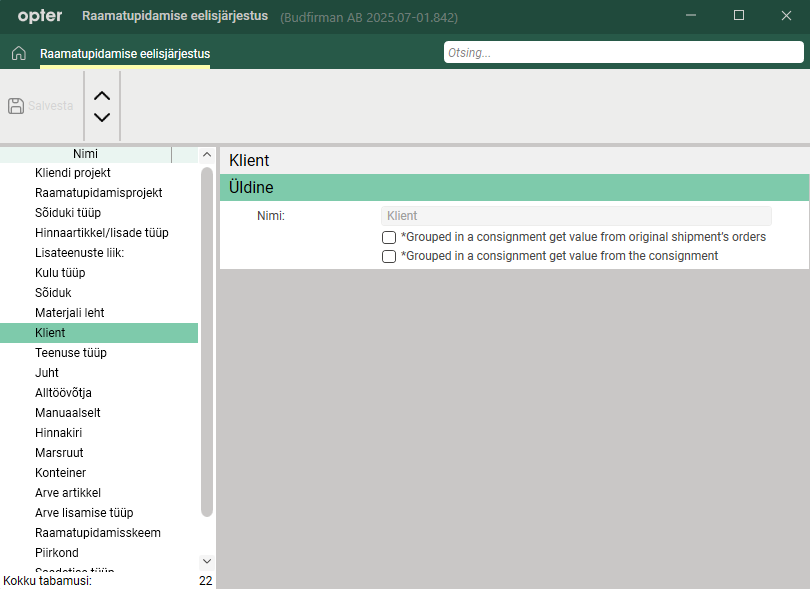Maximize the application window
The width and height of the screenshot is (810, 589).
pyautogui.click(x=739, y=16)
